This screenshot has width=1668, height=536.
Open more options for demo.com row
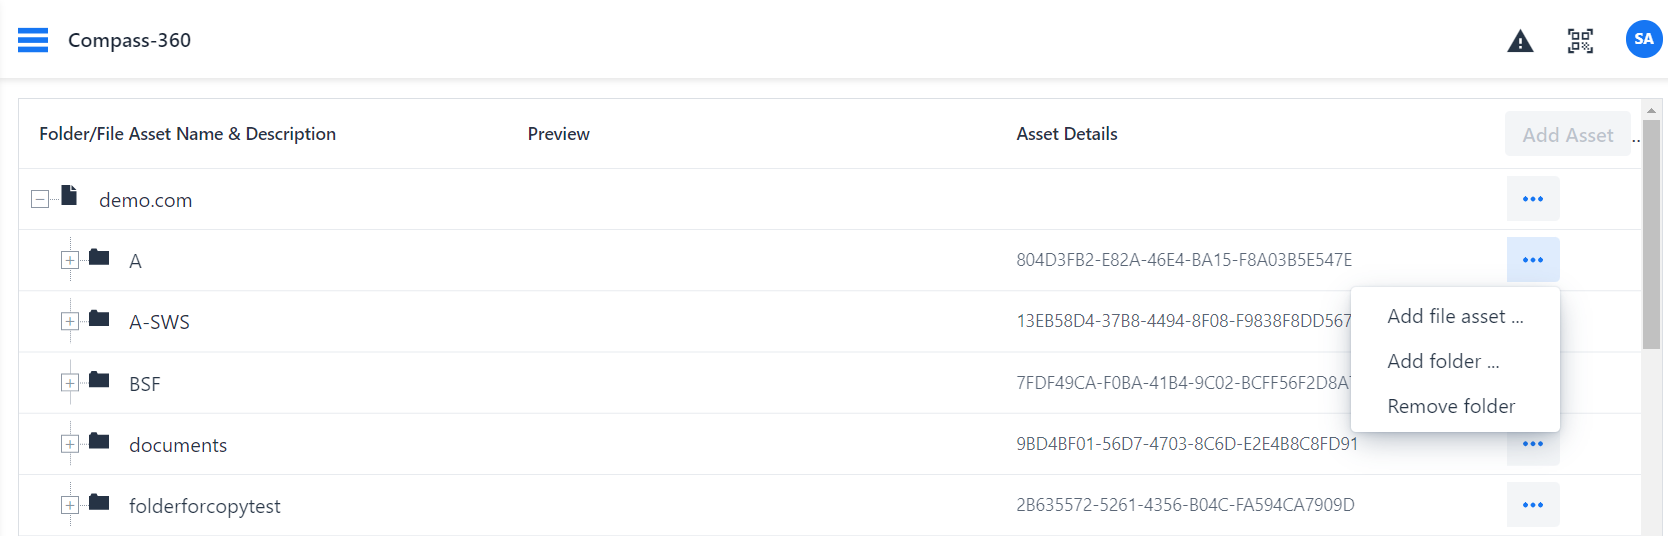click(1532, 199)
